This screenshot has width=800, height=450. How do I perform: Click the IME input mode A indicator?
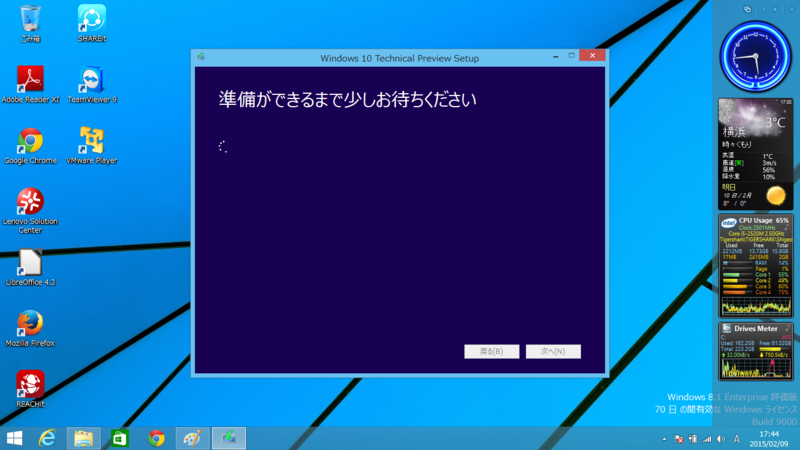coord(737,439)
